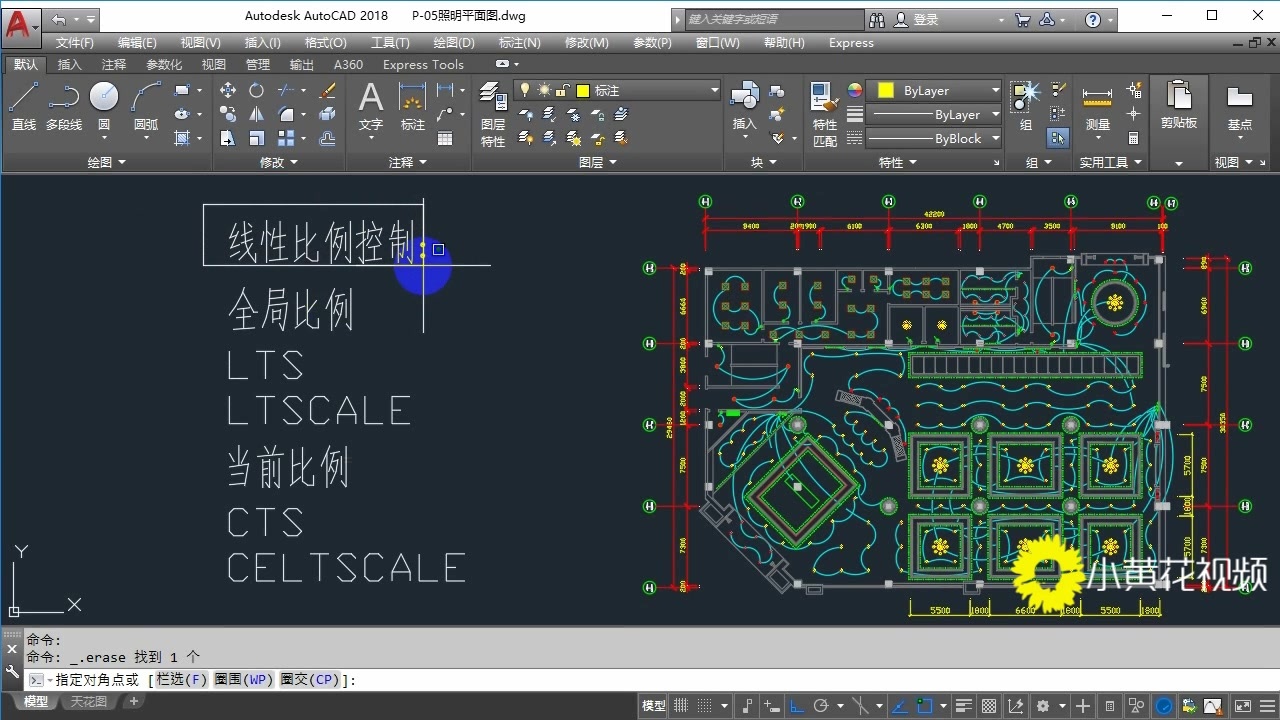The width and height of the screenshot is (1280, 720).
Task: Select the Circle (圆) tool
Action: 104,106
